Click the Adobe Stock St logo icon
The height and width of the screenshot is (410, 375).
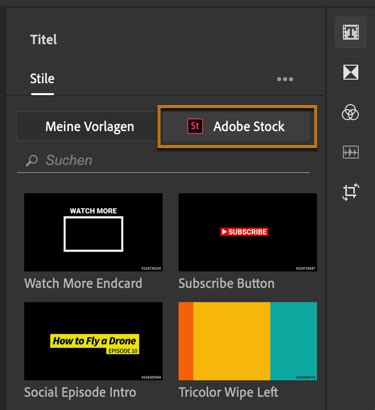[195, 126]
